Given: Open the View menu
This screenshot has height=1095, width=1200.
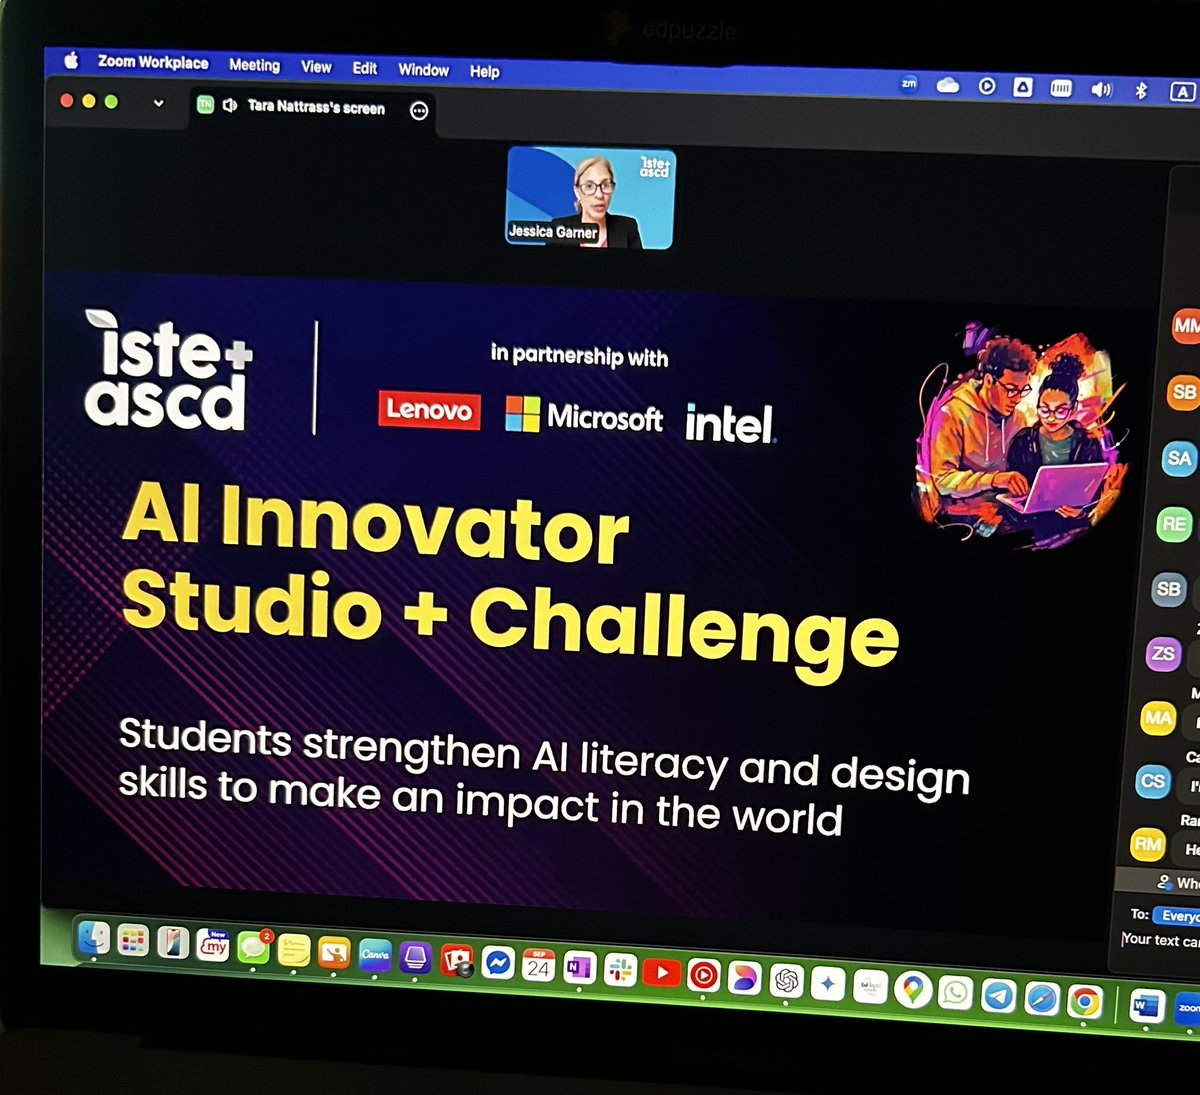Looking at the screenshot, I should tap(316, 67).
